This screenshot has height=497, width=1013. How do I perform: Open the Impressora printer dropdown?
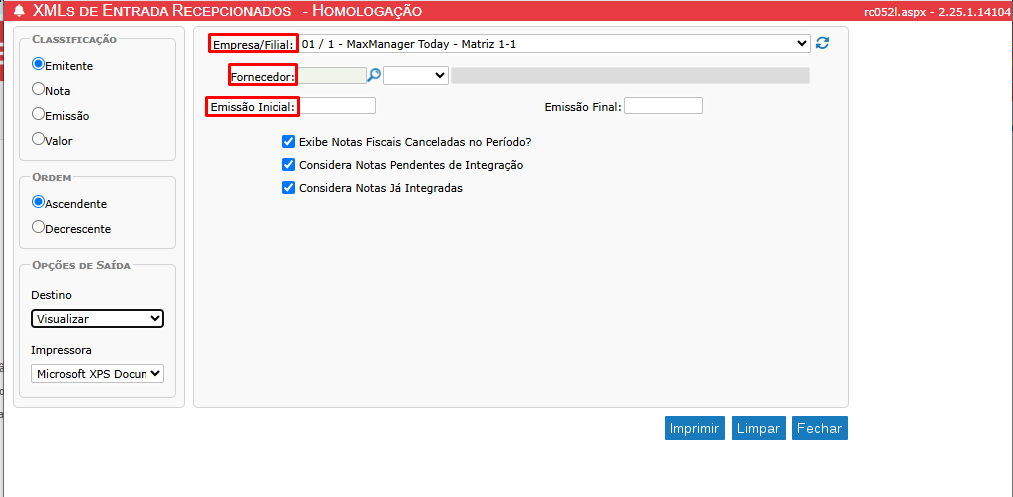(x=97, y=373)
